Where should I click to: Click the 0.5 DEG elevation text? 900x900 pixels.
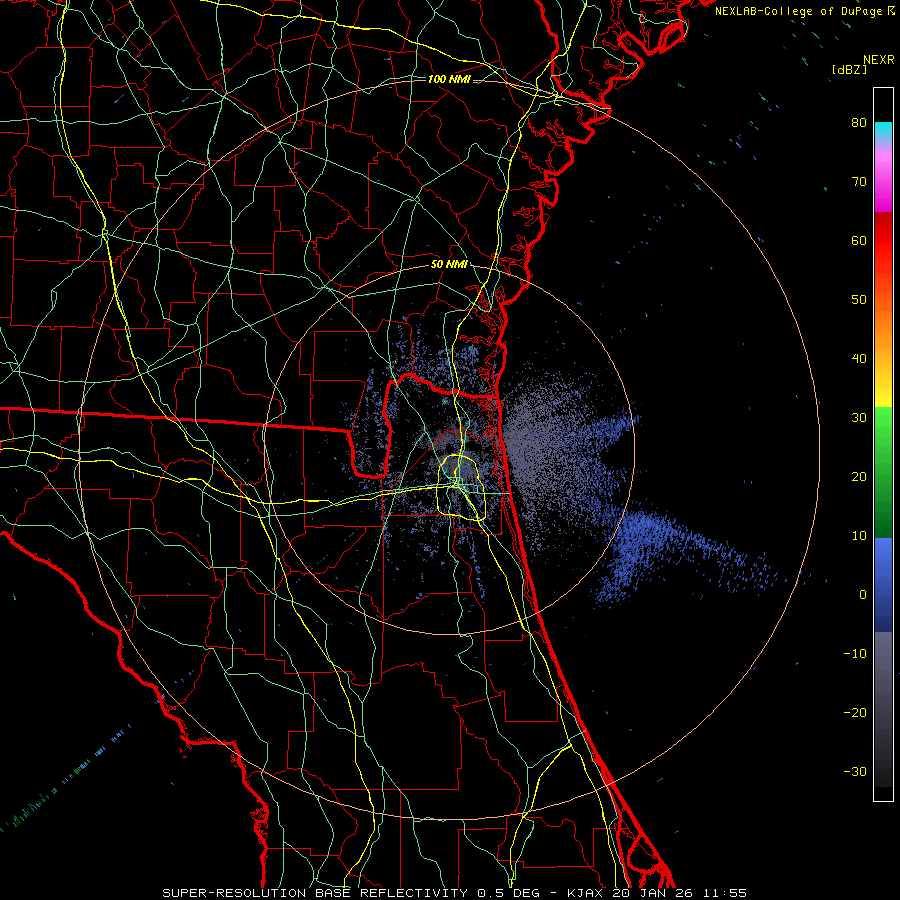tap(509, 893)
